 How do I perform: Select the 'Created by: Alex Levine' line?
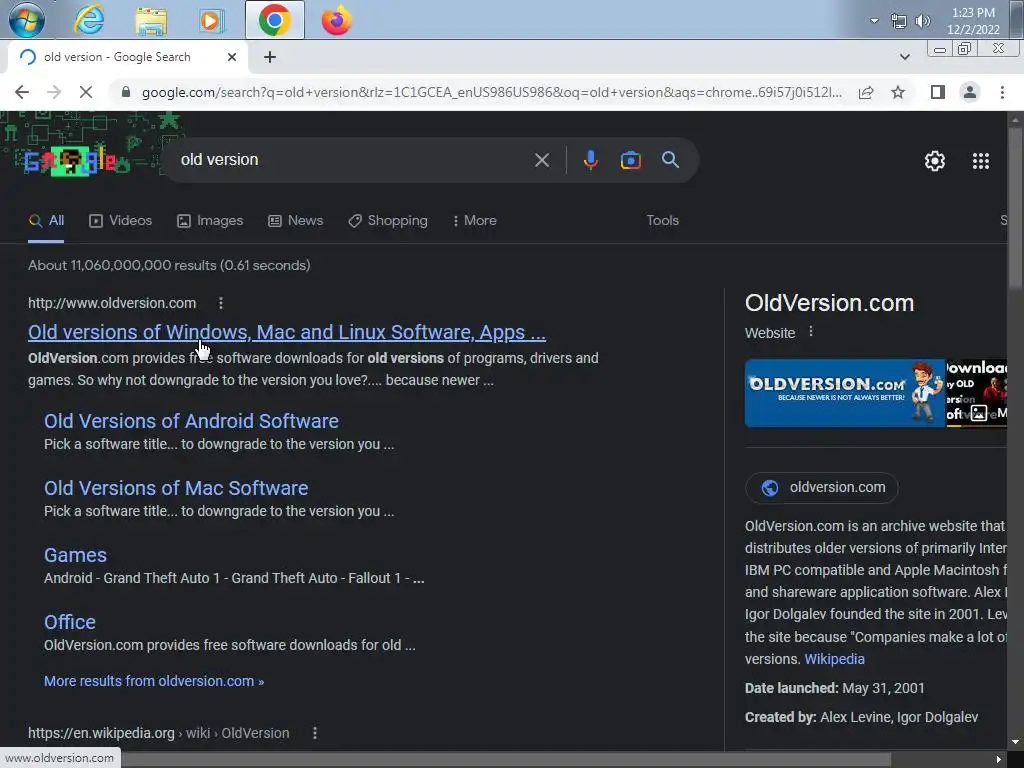861,717
